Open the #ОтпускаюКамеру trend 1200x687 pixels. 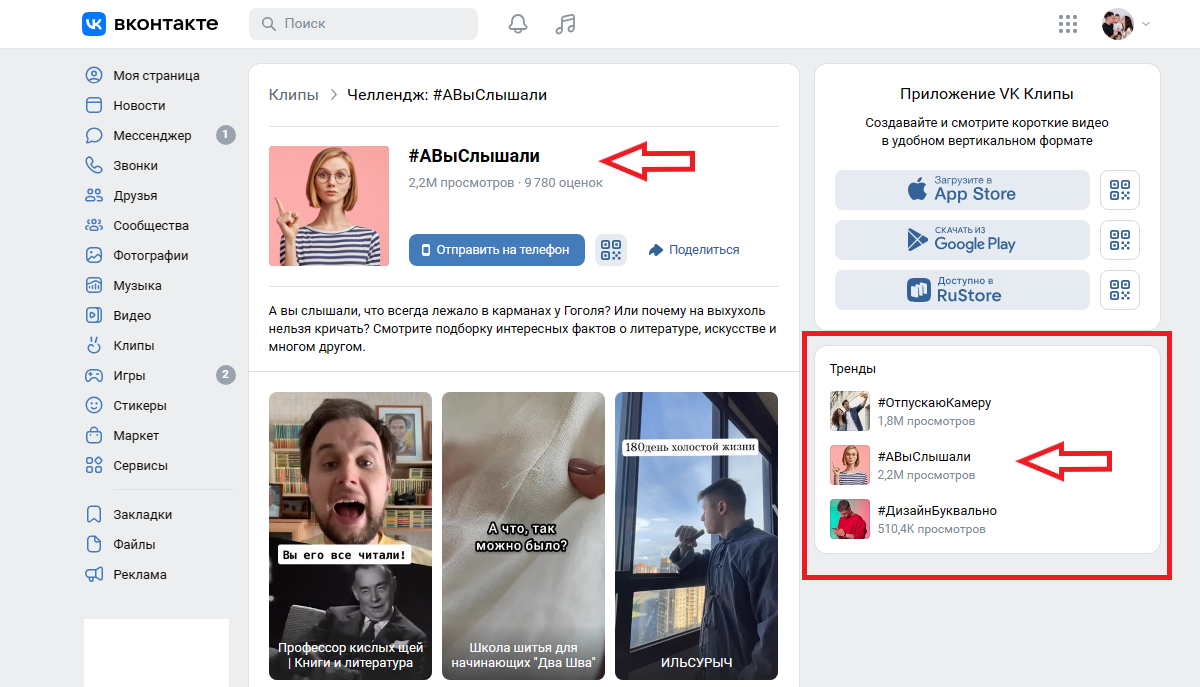coord(933,403)
